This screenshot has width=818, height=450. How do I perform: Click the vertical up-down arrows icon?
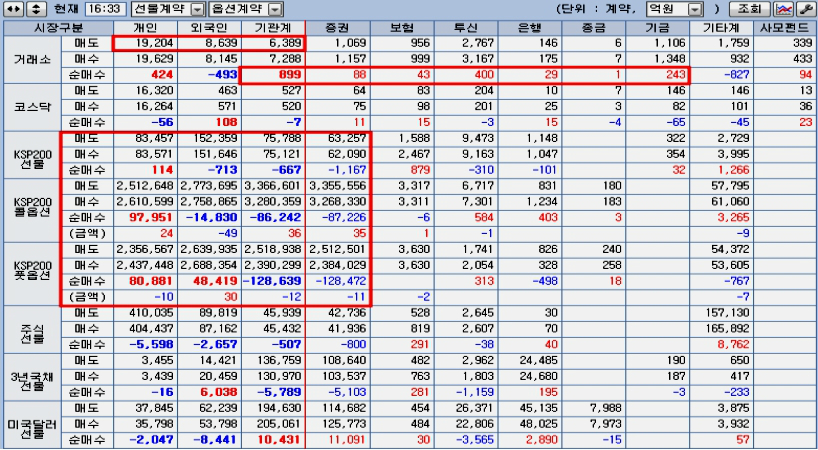35,9
